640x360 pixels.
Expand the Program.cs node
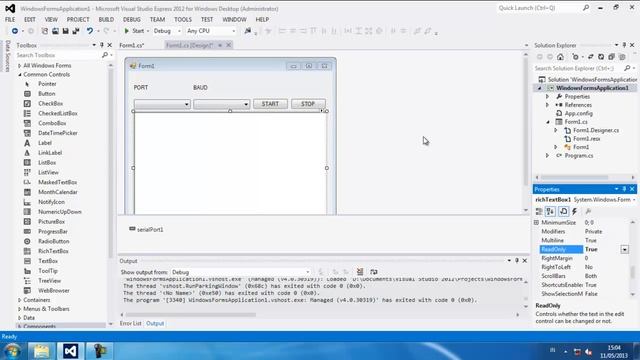(x=548, y=156)
